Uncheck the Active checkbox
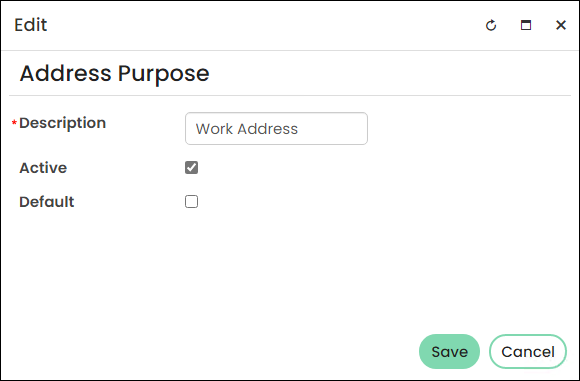Screen dimensions: 580x381 191,168
